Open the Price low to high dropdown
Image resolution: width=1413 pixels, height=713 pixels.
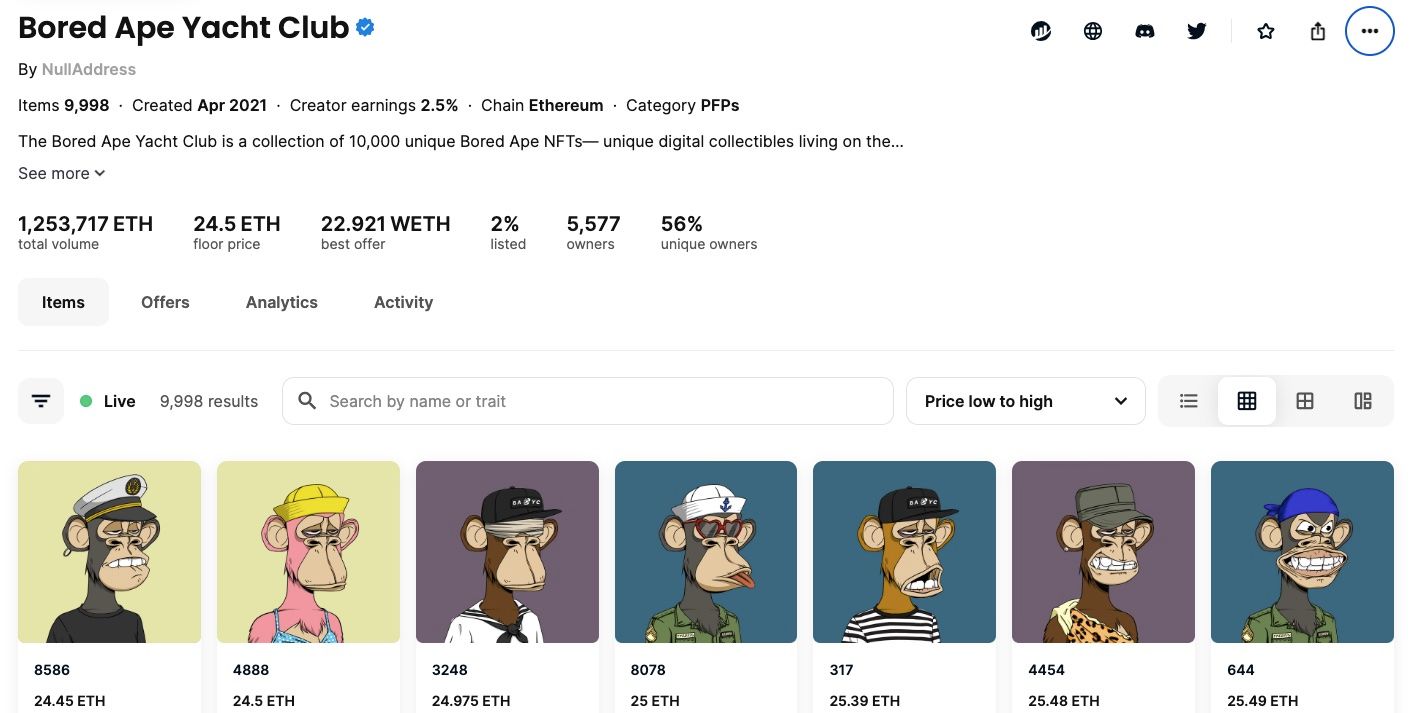pyautogui.click(x=1025, y=401)
